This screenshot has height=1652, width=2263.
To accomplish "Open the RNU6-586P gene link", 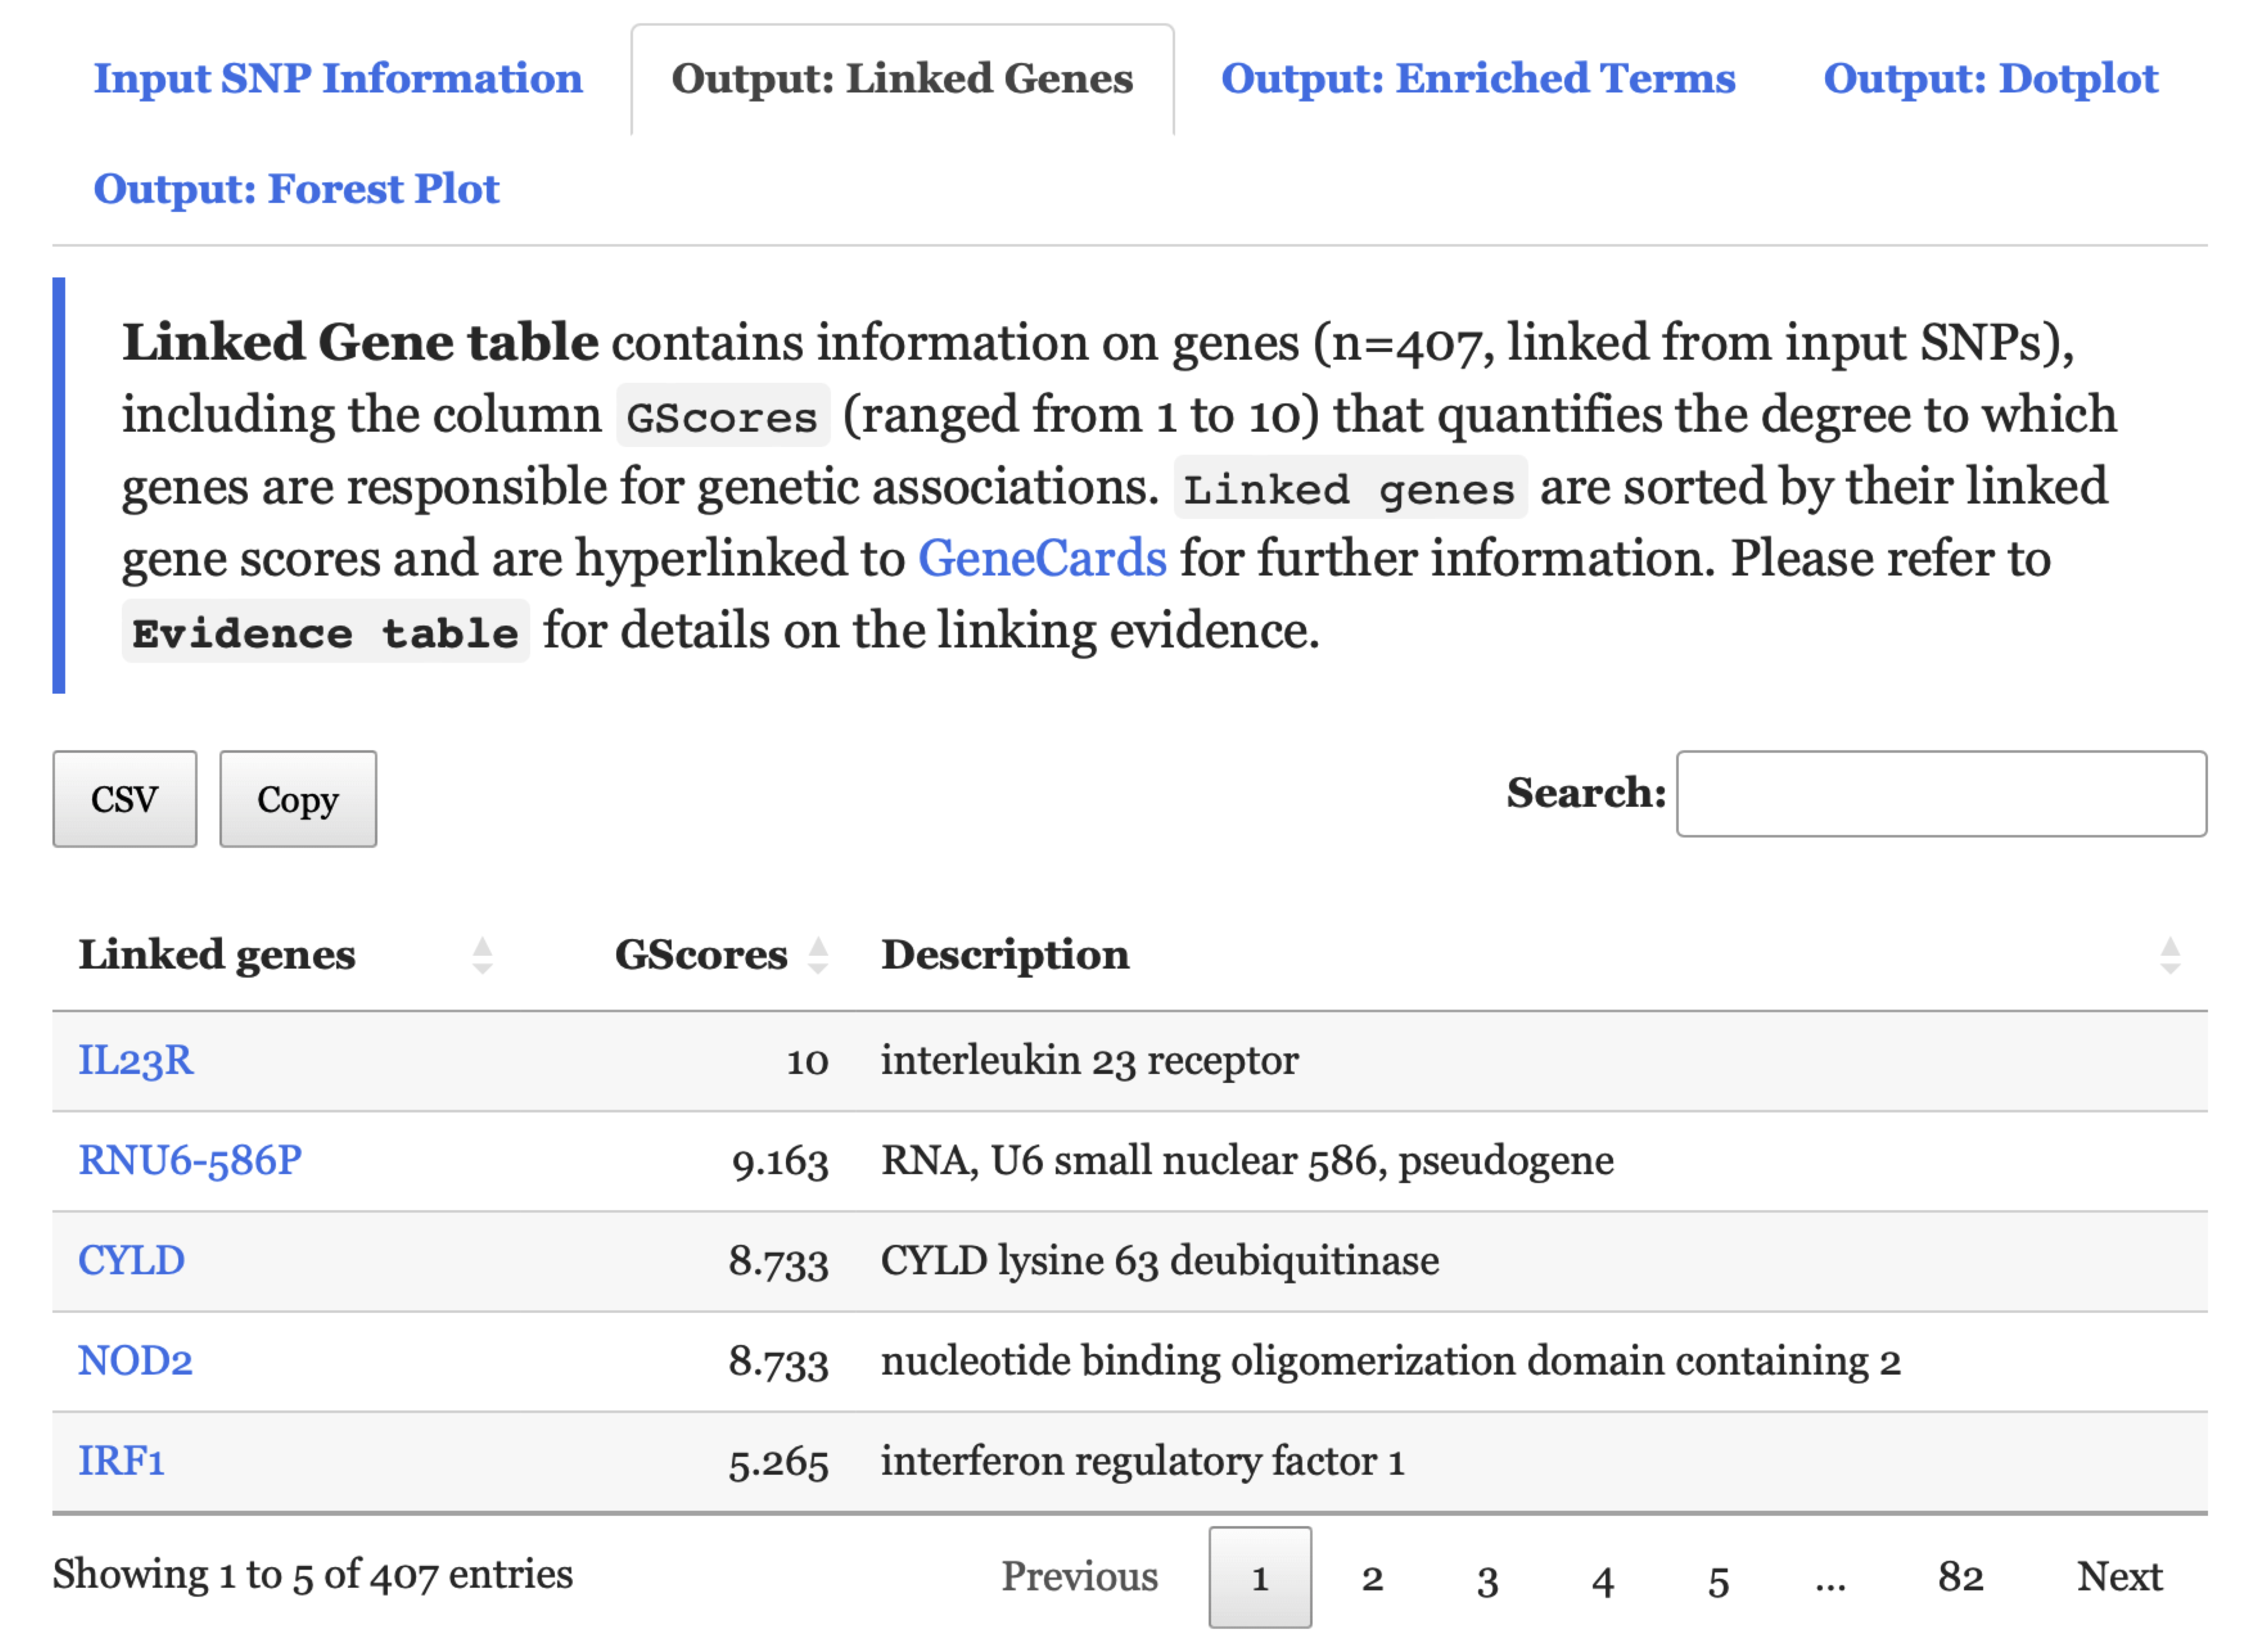I will coord(190,1161).
